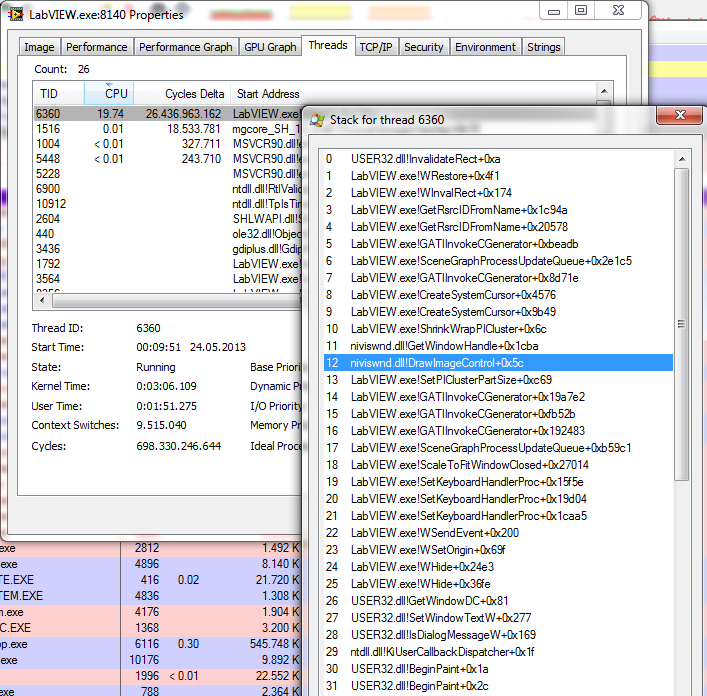
Task: Select thread 3436 gdiplus.dll row
Action: [169, 248]
